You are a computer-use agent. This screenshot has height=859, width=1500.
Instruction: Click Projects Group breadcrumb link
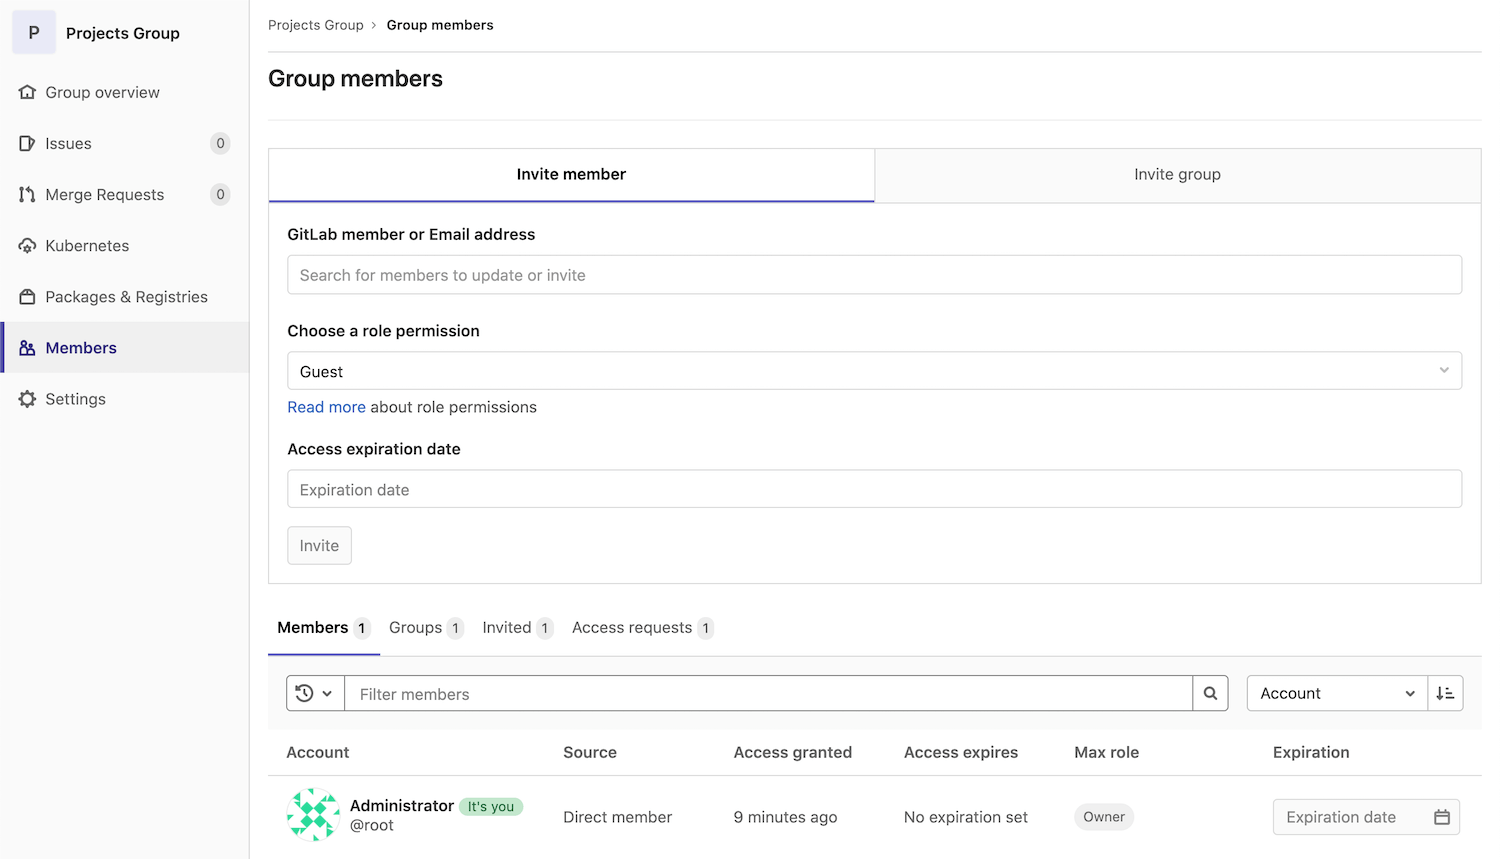(316, 25)
